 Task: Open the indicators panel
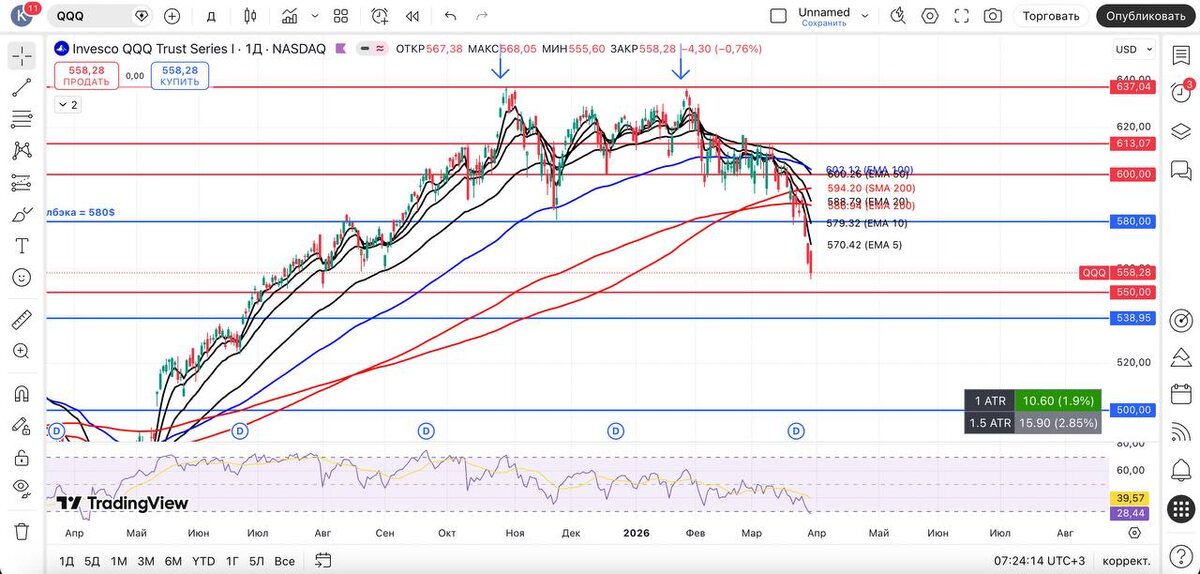290,16
